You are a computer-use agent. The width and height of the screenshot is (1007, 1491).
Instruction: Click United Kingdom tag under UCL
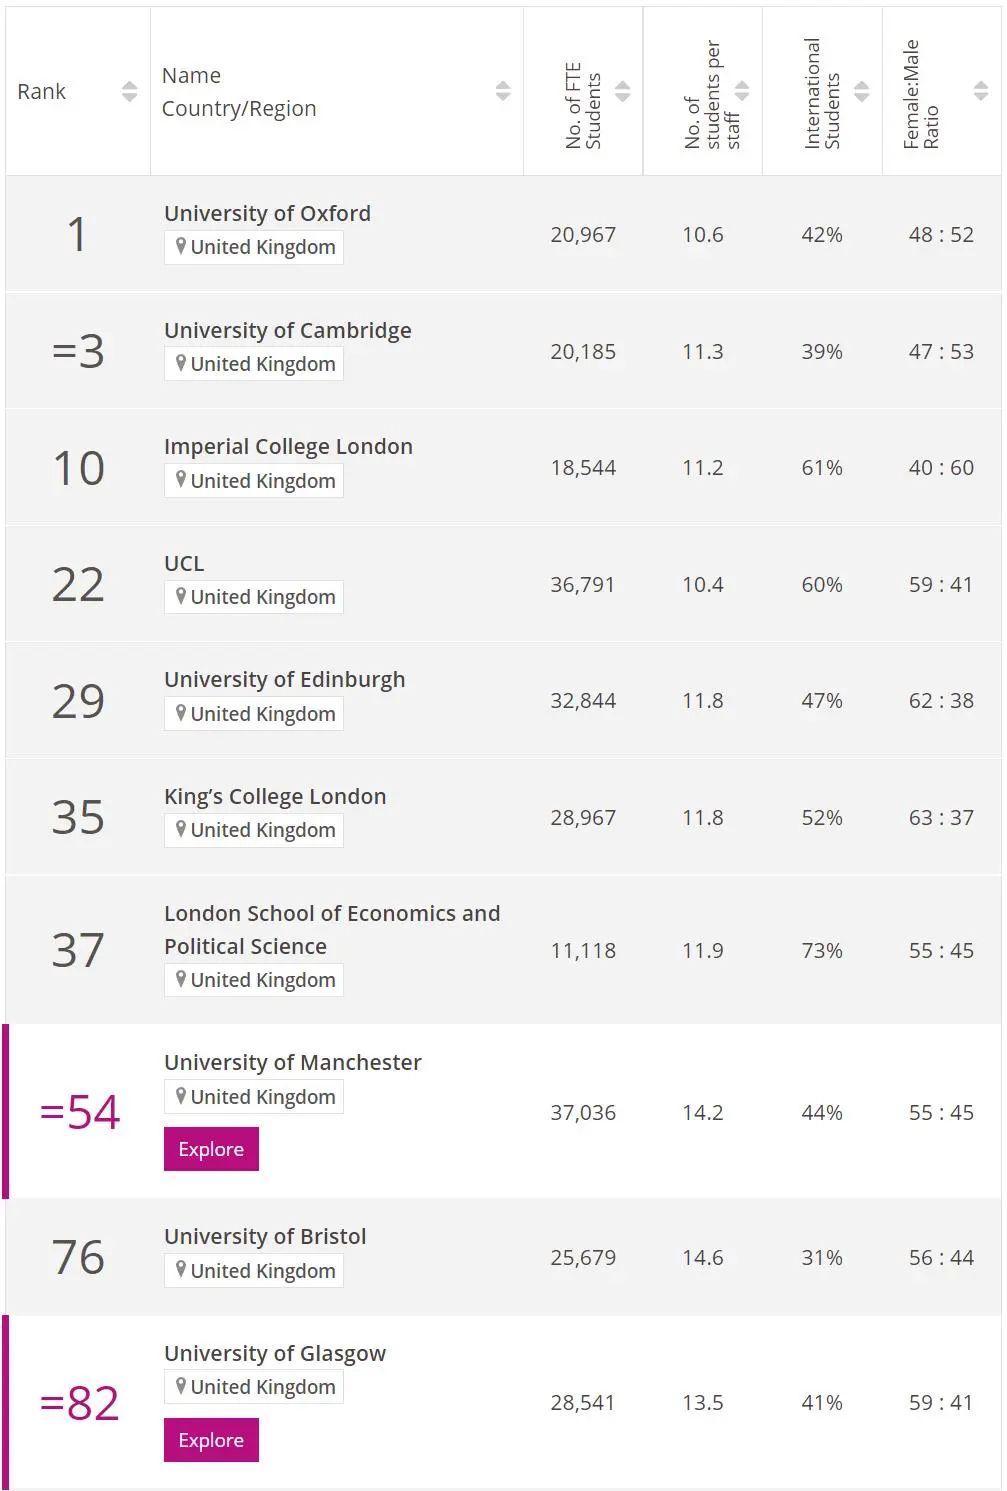coord(254,597)
